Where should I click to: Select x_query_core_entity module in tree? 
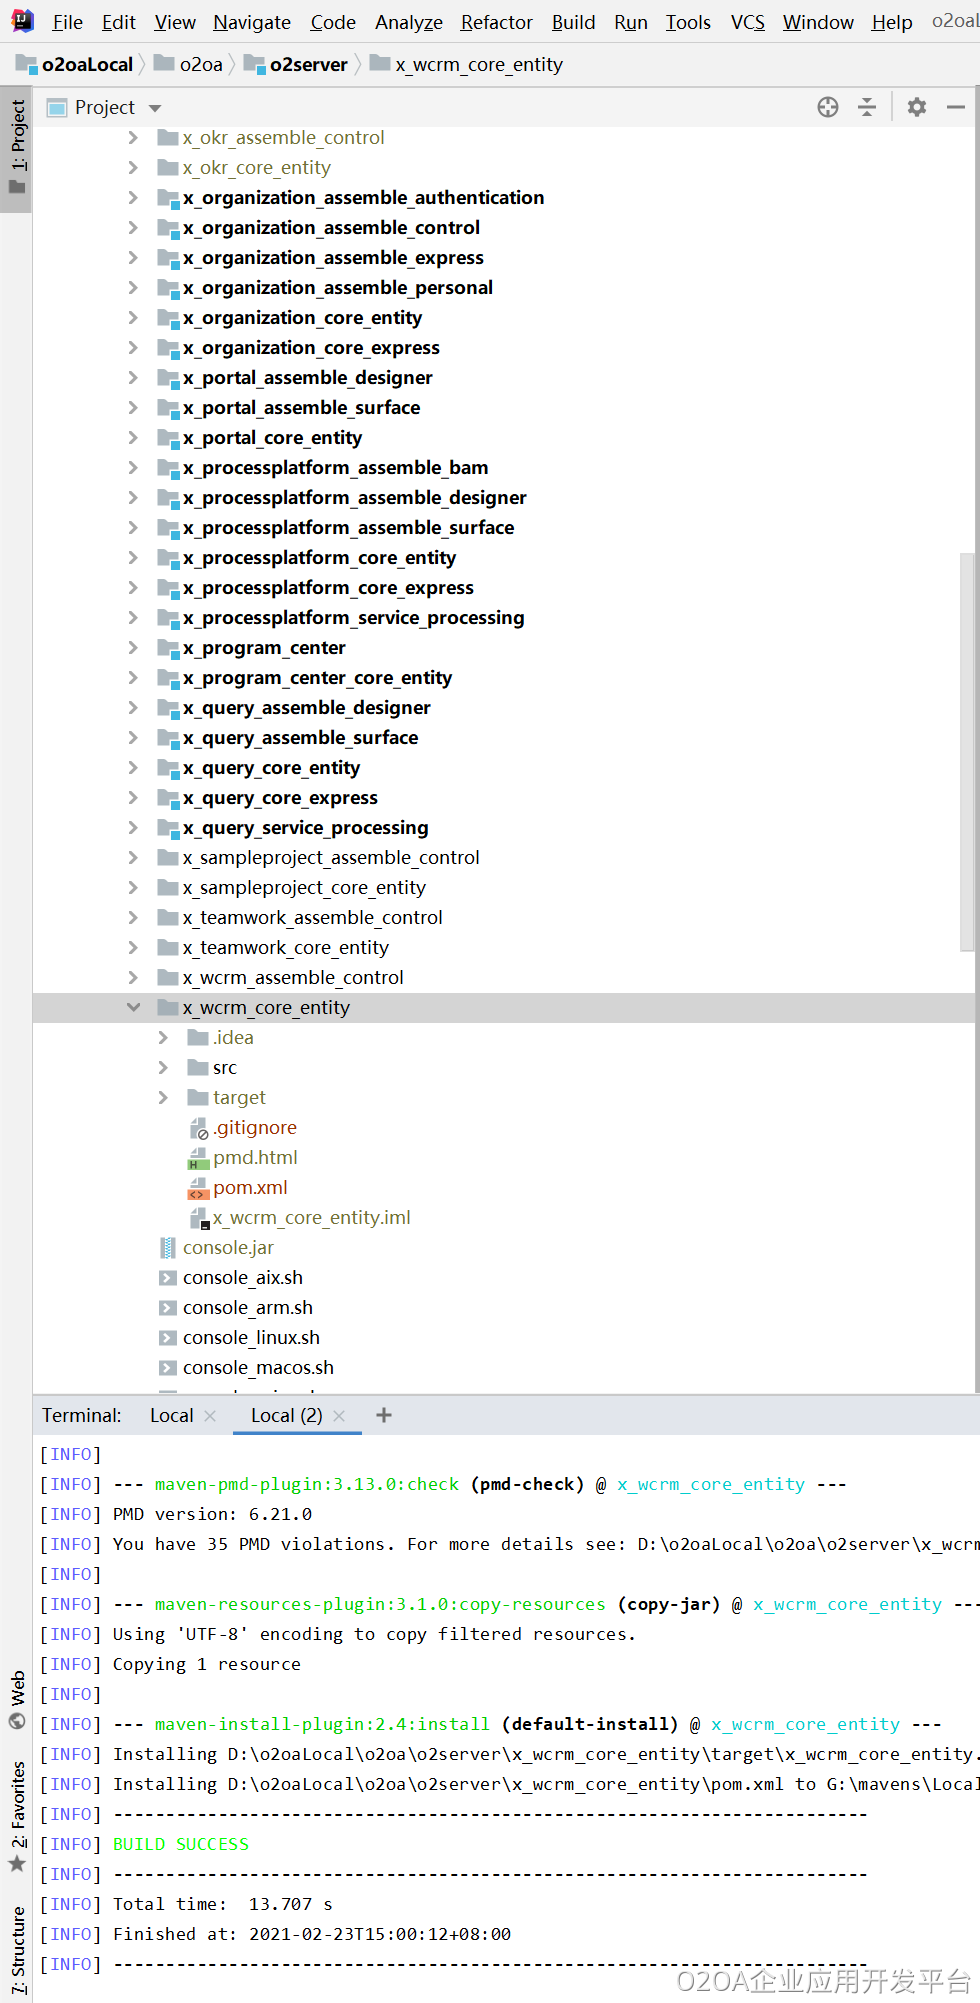coord(271,768)
